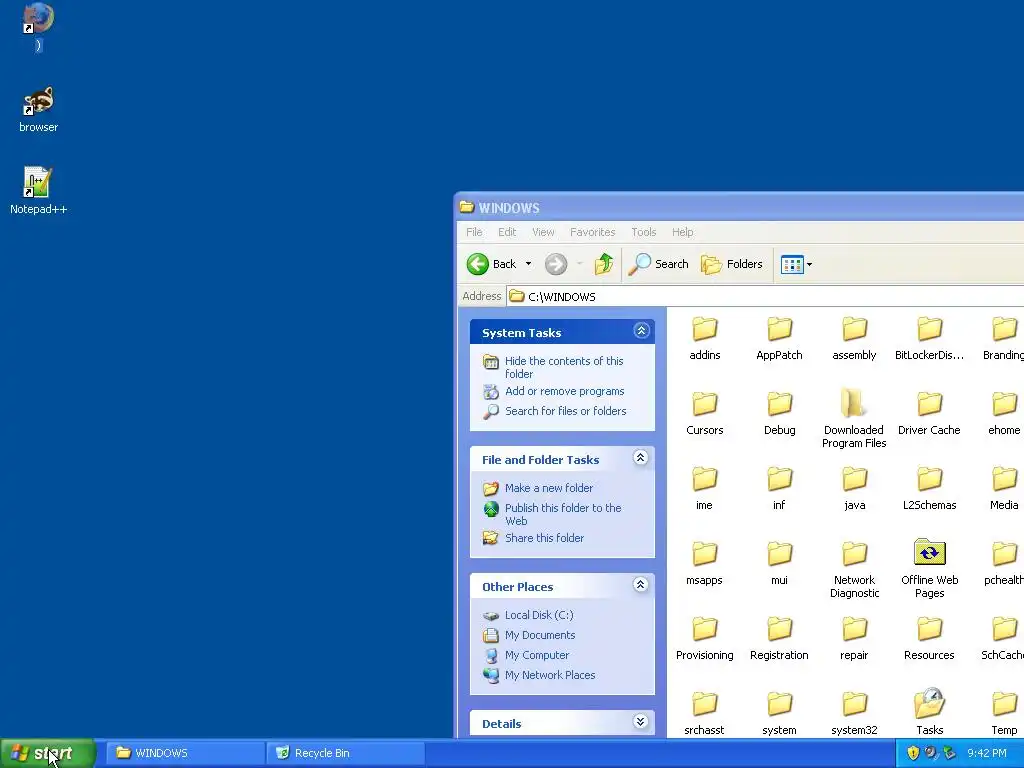Click the clock showing 9:42 PM
The image size is (1024, 768).
pos(987,753)
